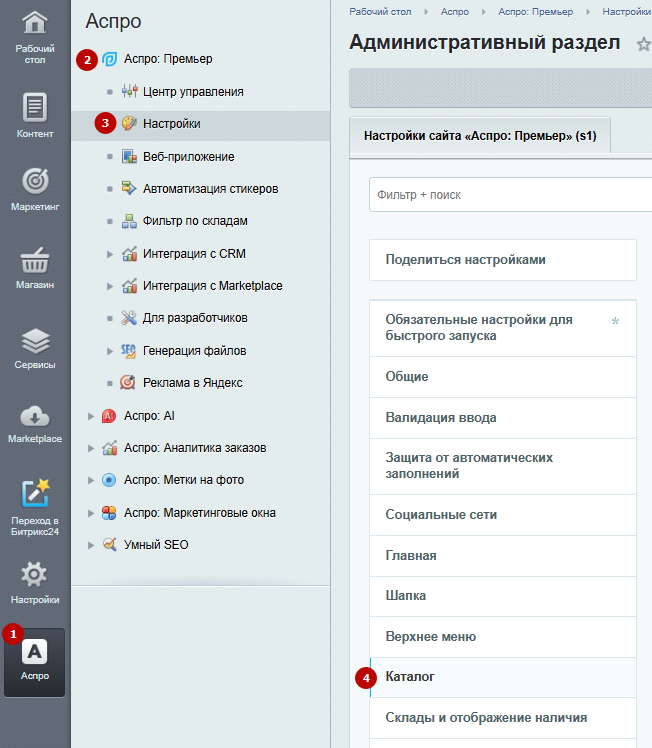Open Склады и отображение наличия section
This screenshot has height=748, width=652.
[x=503, y=718]
